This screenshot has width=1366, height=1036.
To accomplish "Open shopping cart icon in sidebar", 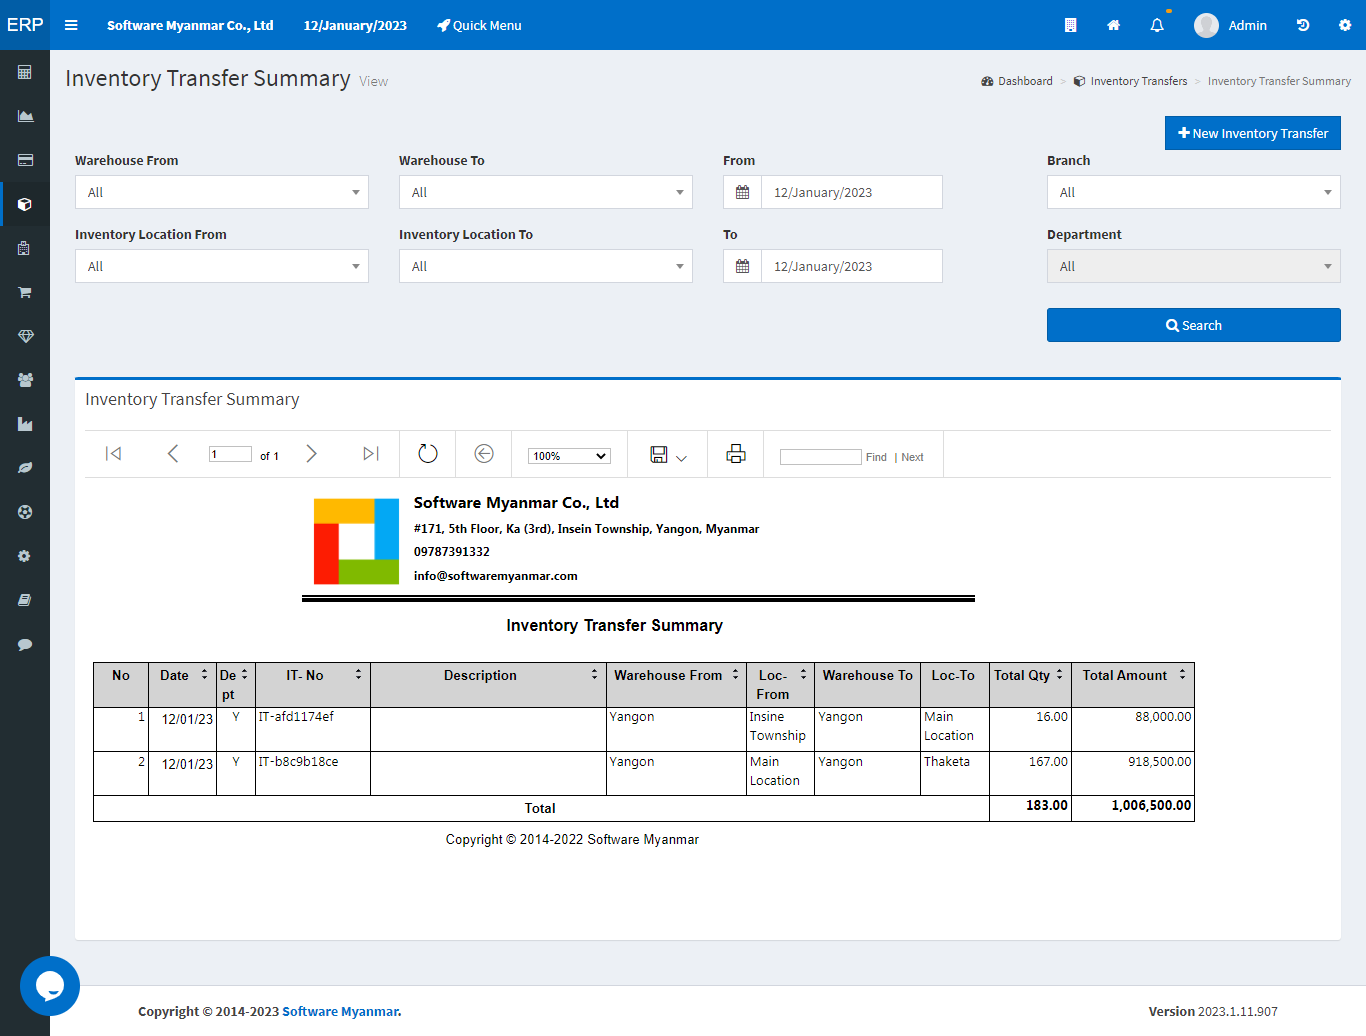I will coord(25,292).
